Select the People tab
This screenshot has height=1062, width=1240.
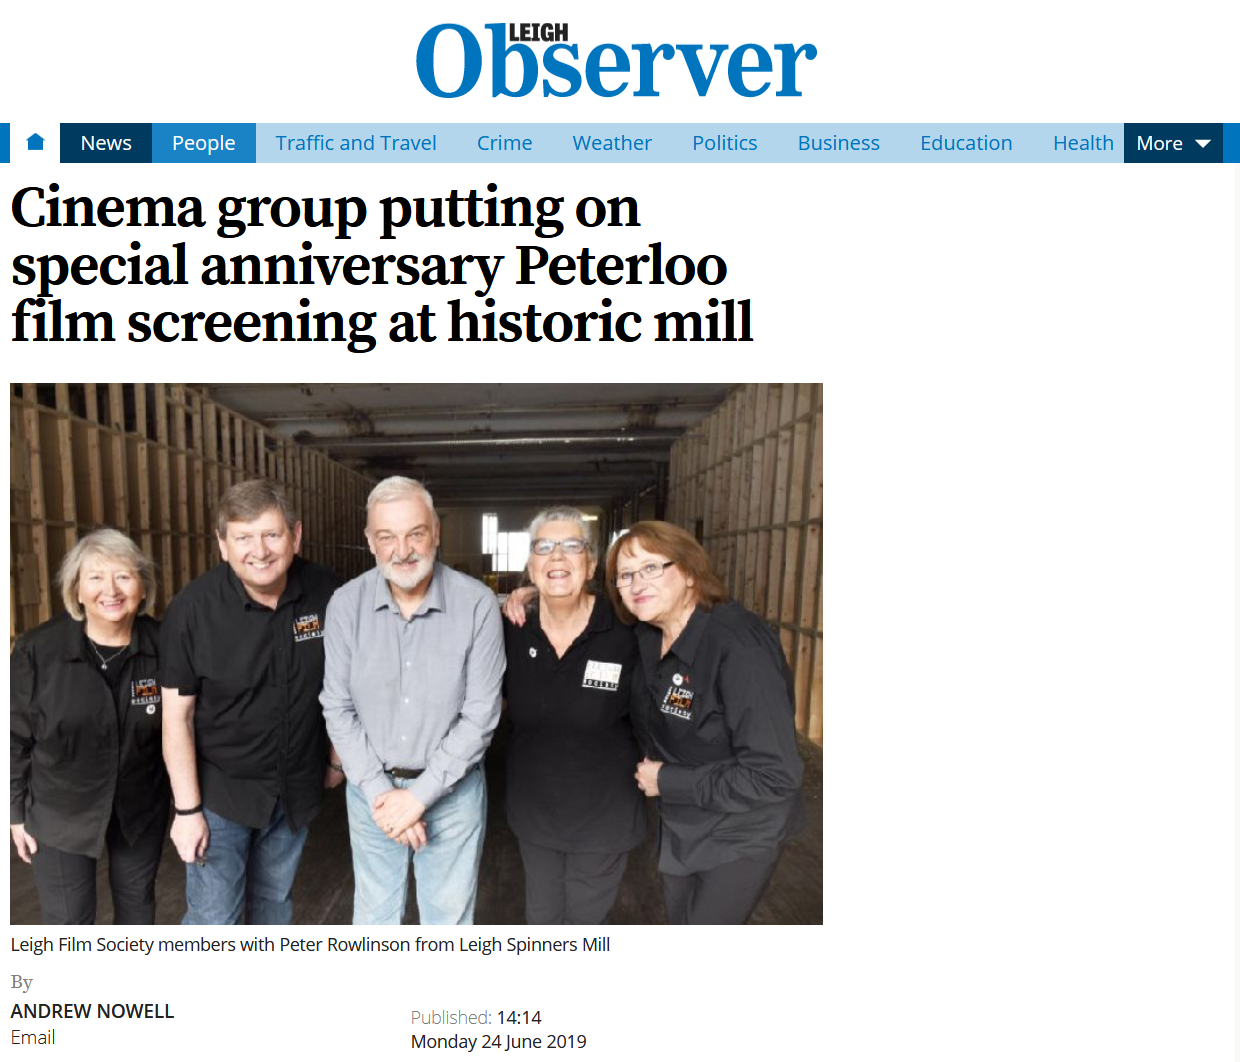point(204,143)
